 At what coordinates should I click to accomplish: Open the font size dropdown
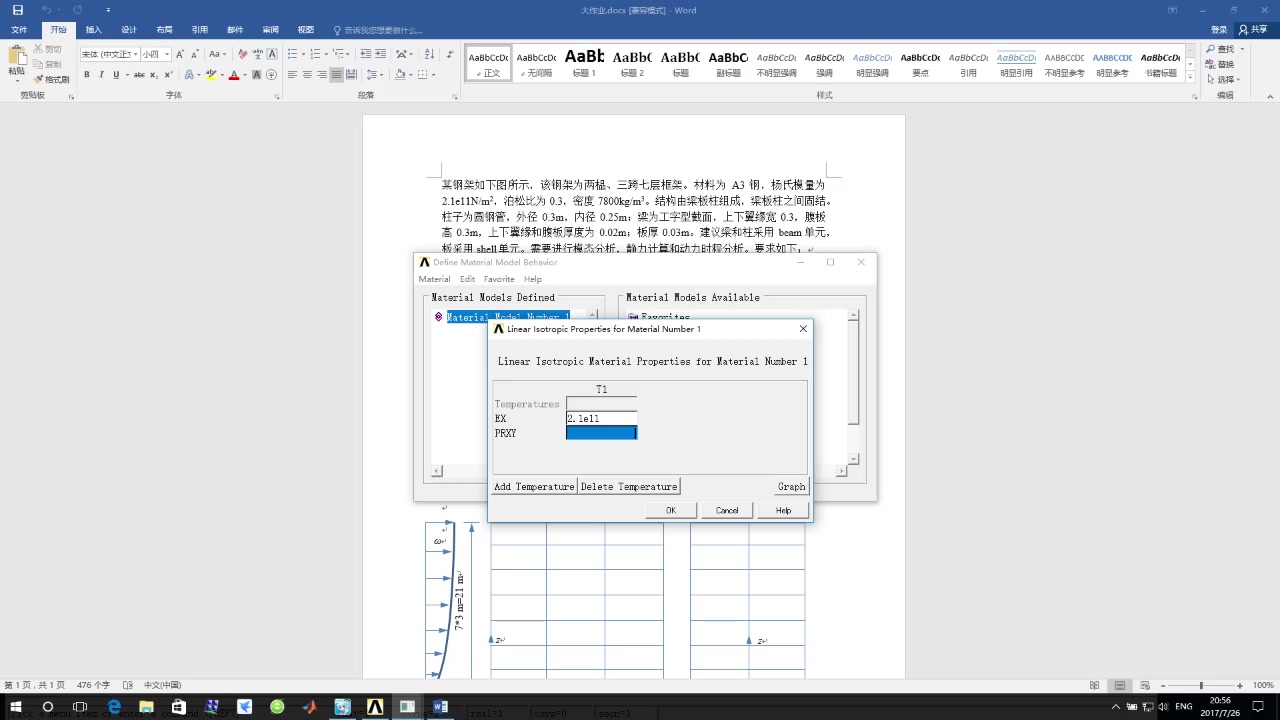[x=167, y=54]
